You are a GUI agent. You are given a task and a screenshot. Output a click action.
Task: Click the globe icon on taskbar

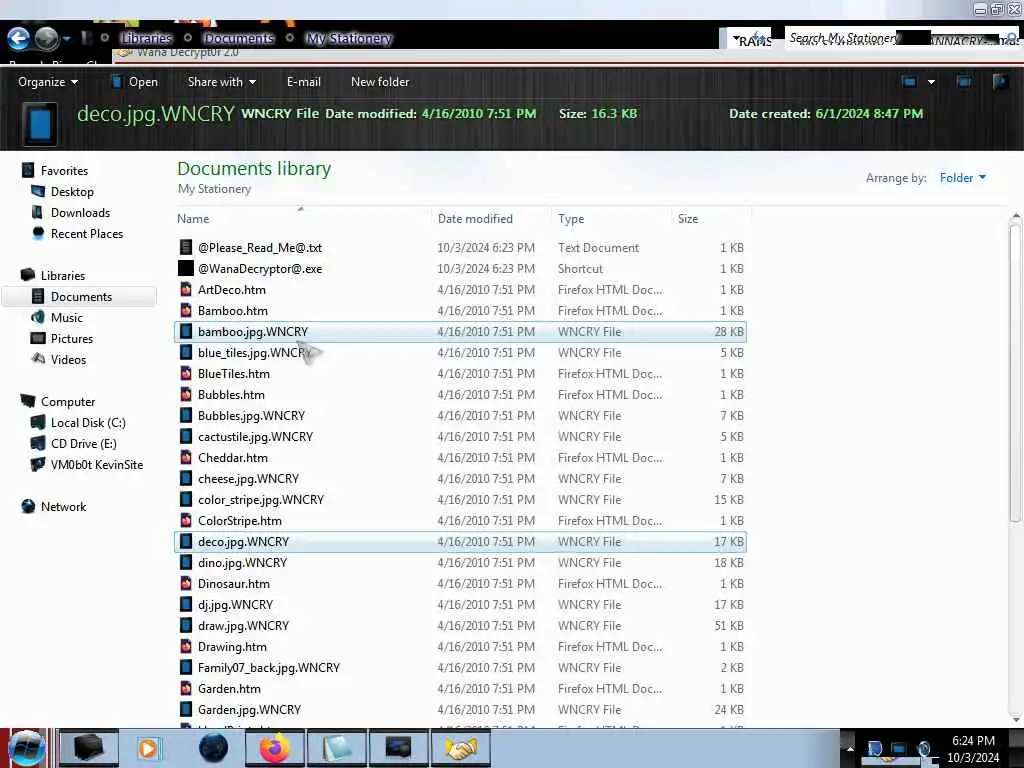pyautogui.click(x=213, y=748)
